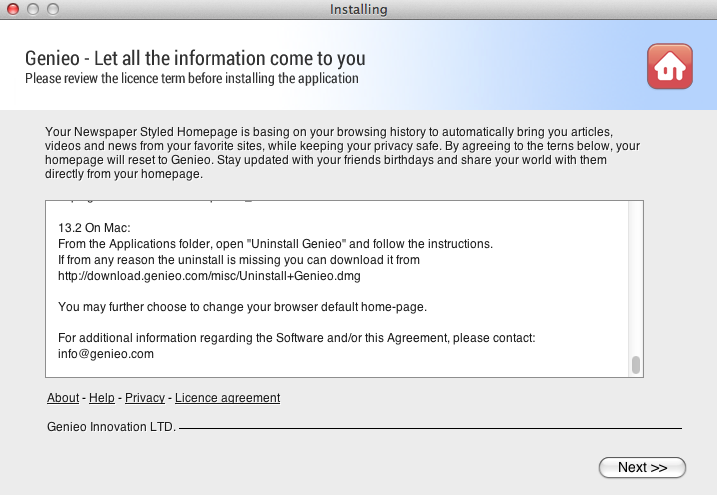The height and width of the screenshot is (495, 717).
Task: Open the Help link
Action: point(102,398)
